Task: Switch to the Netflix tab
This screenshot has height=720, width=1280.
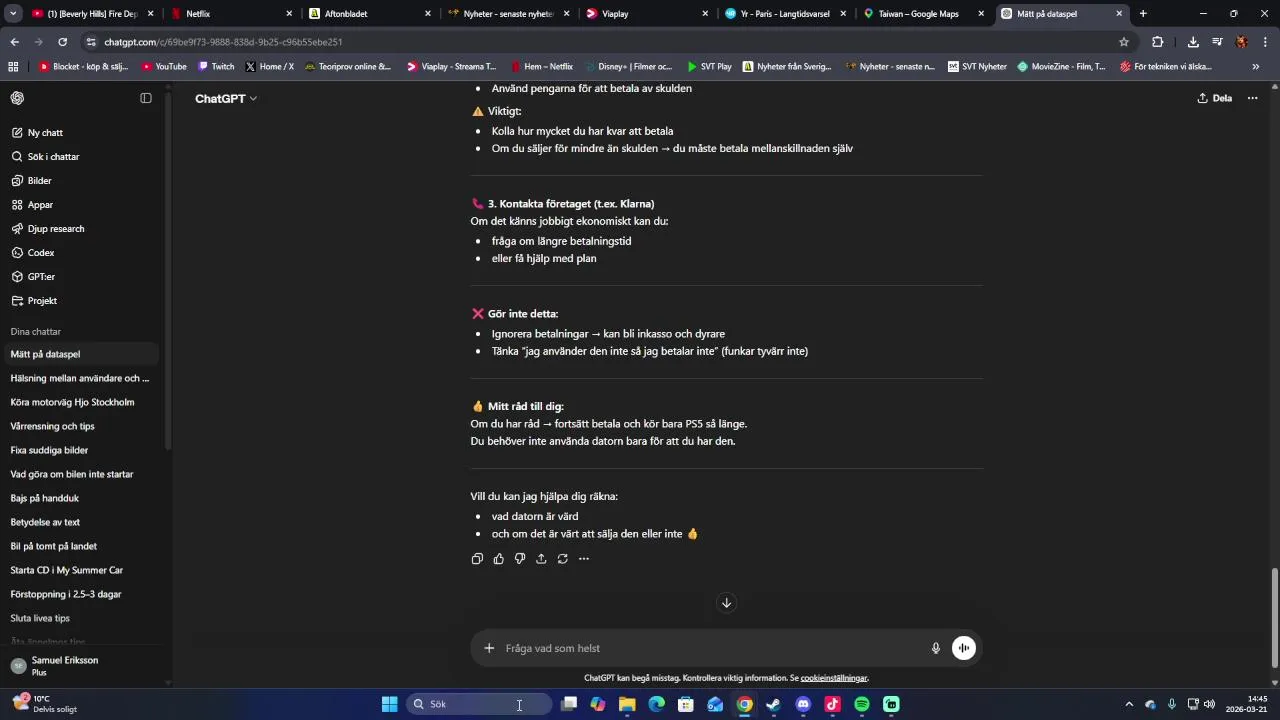Action: pyautogui.click(x=230, y=14)
